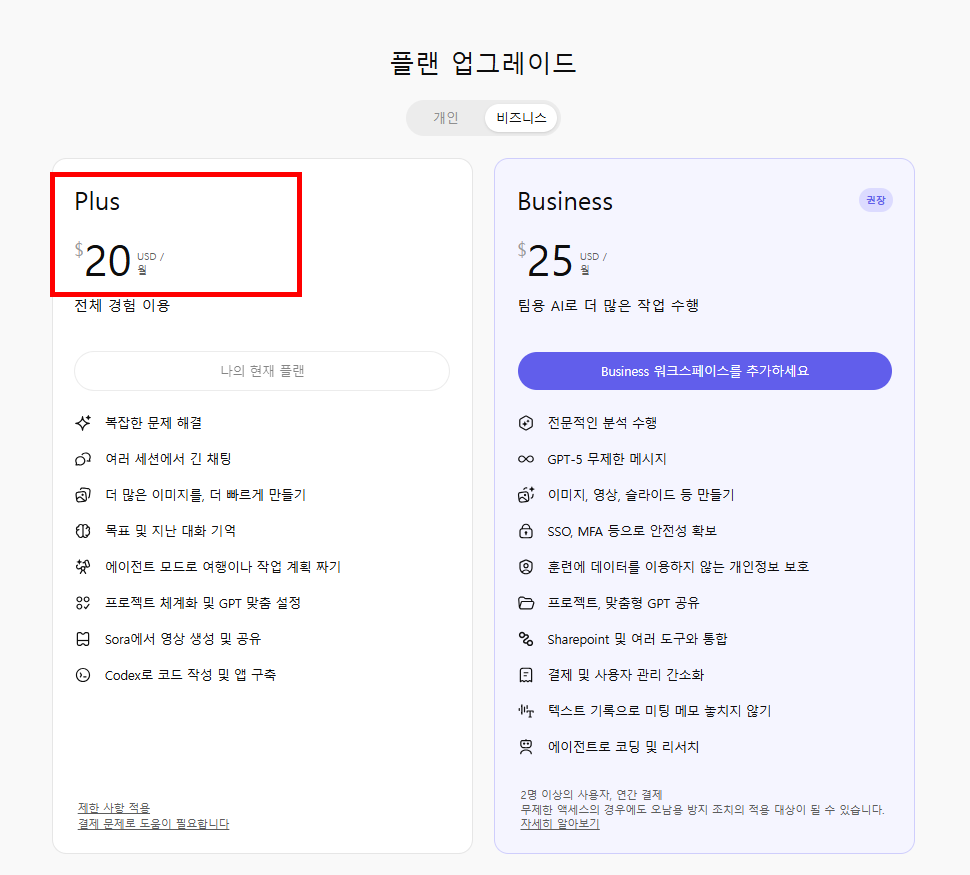Viewport: 970px width, 875px height.
Task: Click the sparkle icon beside 복잡한 문제 해결
Action: (84, 423)
